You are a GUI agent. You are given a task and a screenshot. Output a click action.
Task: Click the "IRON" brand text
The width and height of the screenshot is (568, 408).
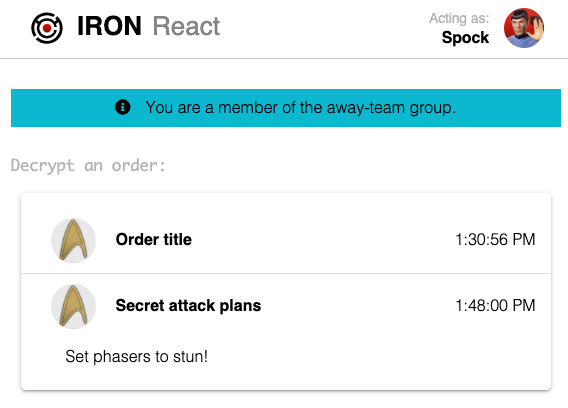109,26
